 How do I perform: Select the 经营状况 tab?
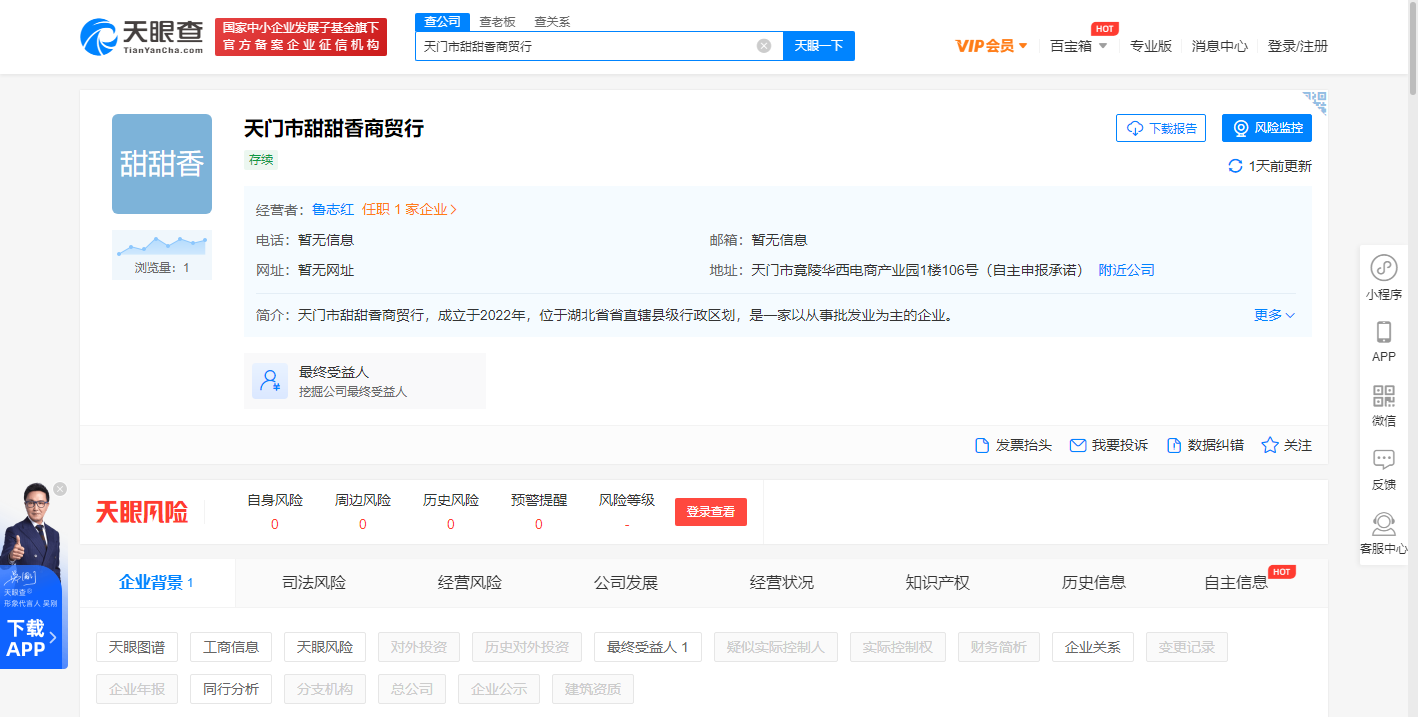782,582
